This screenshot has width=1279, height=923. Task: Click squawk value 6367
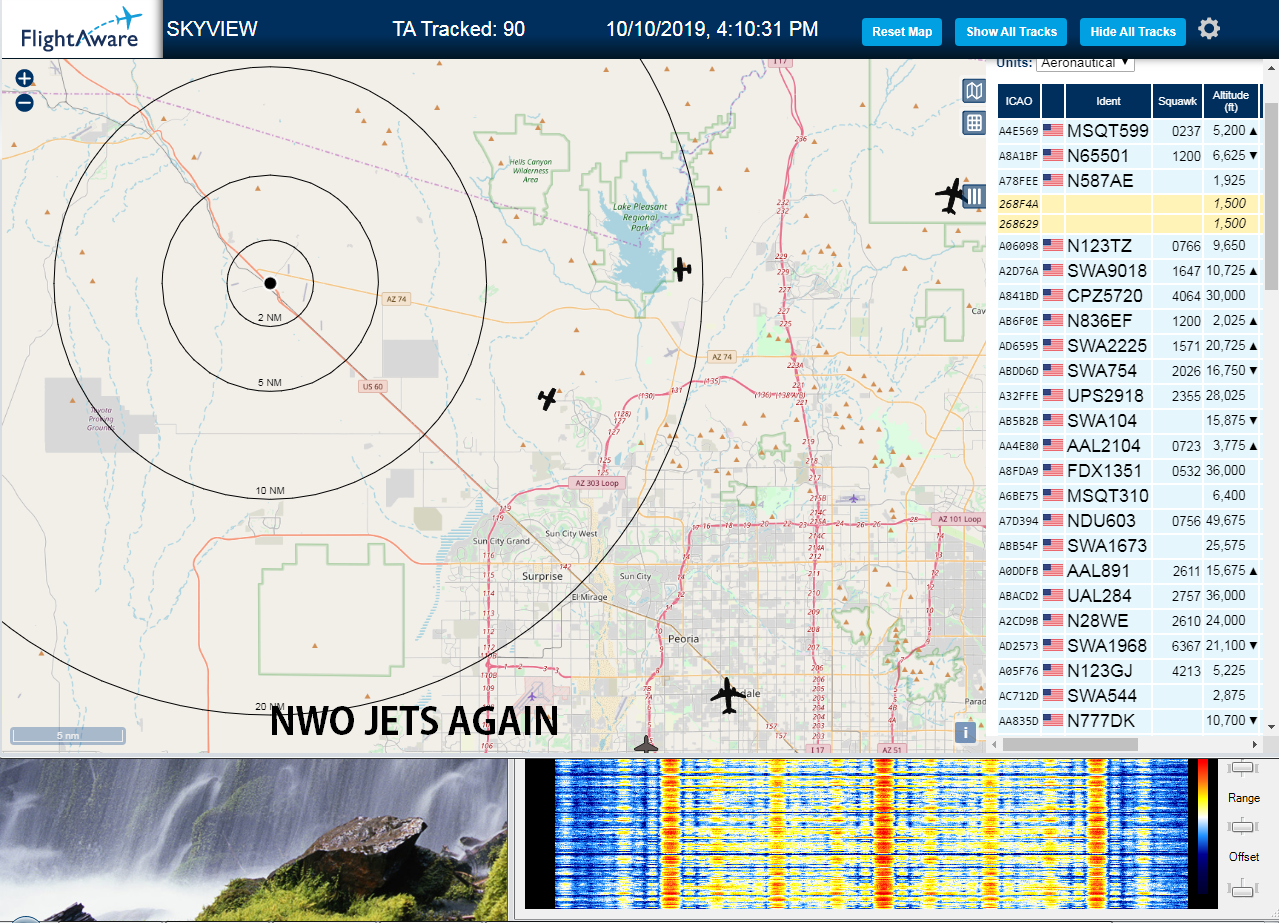[1185, 646]
